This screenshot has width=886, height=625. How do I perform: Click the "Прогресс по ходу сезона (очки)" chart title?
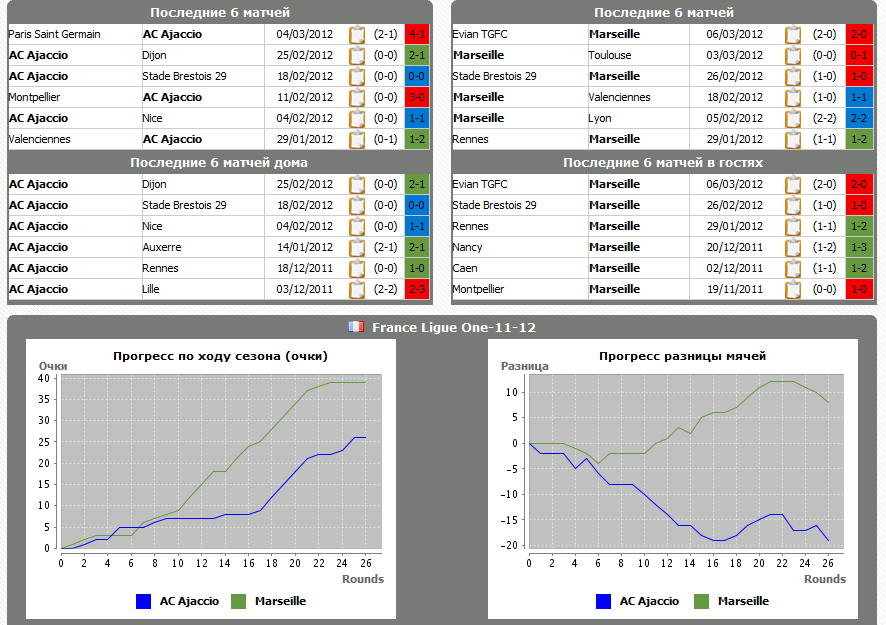(x=220, y=356)
